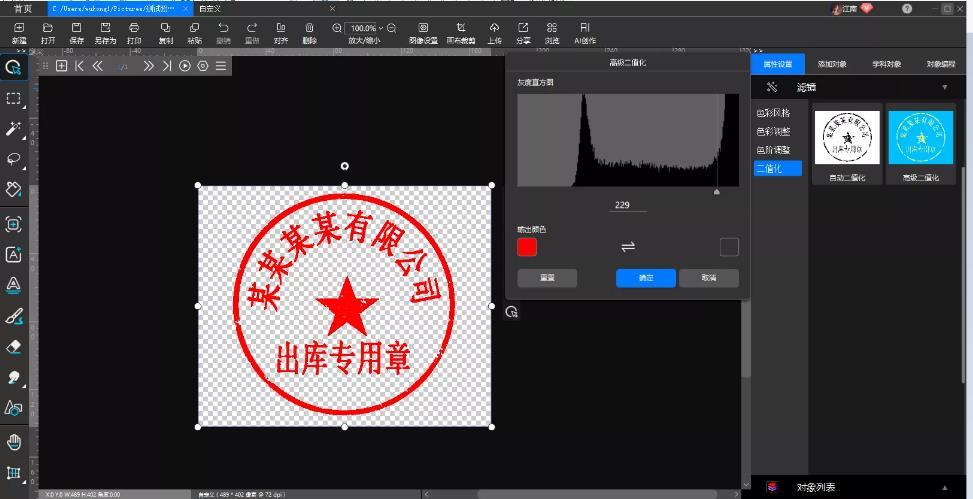Screen dimensions: 973x499
Task: Click the undo arrow icon
Action: [223, 28]
